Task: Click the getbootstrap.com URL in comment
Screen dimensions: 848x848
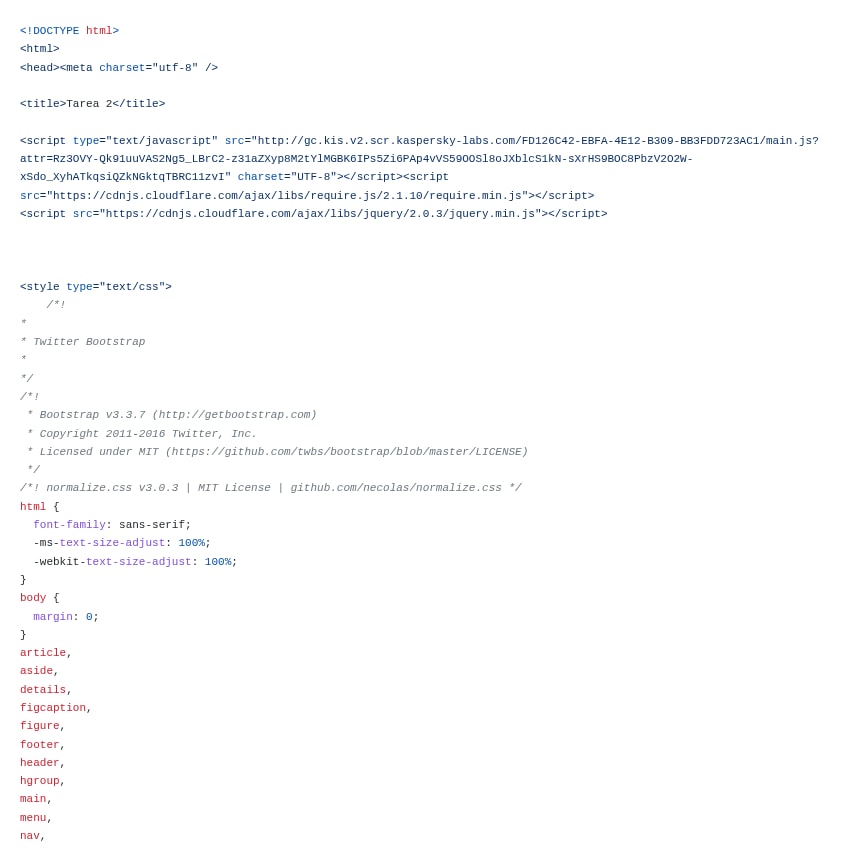Action: tap(235, 415)
